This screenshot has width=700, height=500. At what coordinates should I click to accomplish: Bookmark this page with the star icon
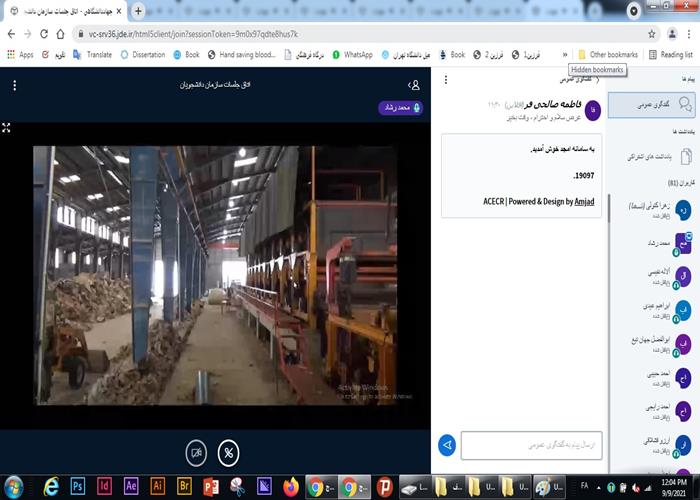pyautogui.click(x=651, y=34)
